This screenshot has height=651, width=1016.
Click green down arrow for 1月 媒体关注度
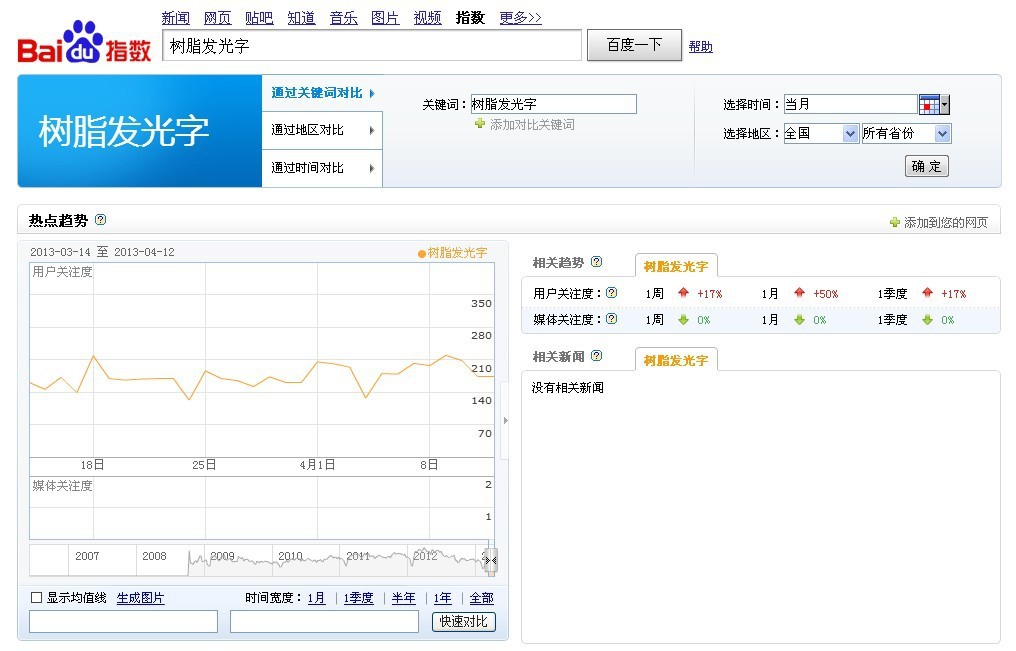(799, 319)
